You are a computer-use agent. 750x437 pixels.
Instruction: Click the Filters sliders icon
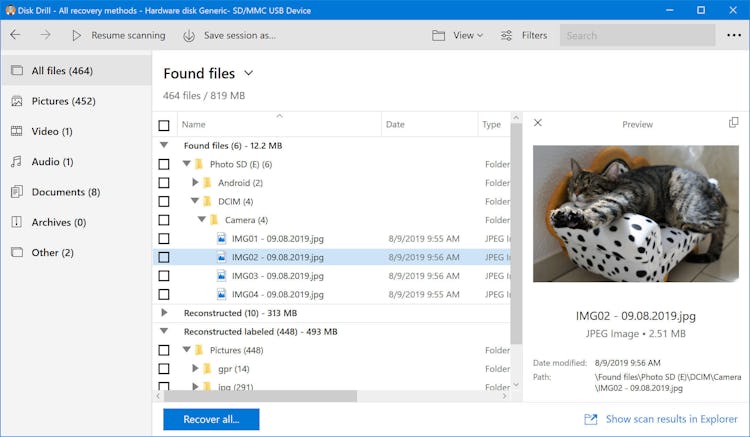(x=506, y=35)
